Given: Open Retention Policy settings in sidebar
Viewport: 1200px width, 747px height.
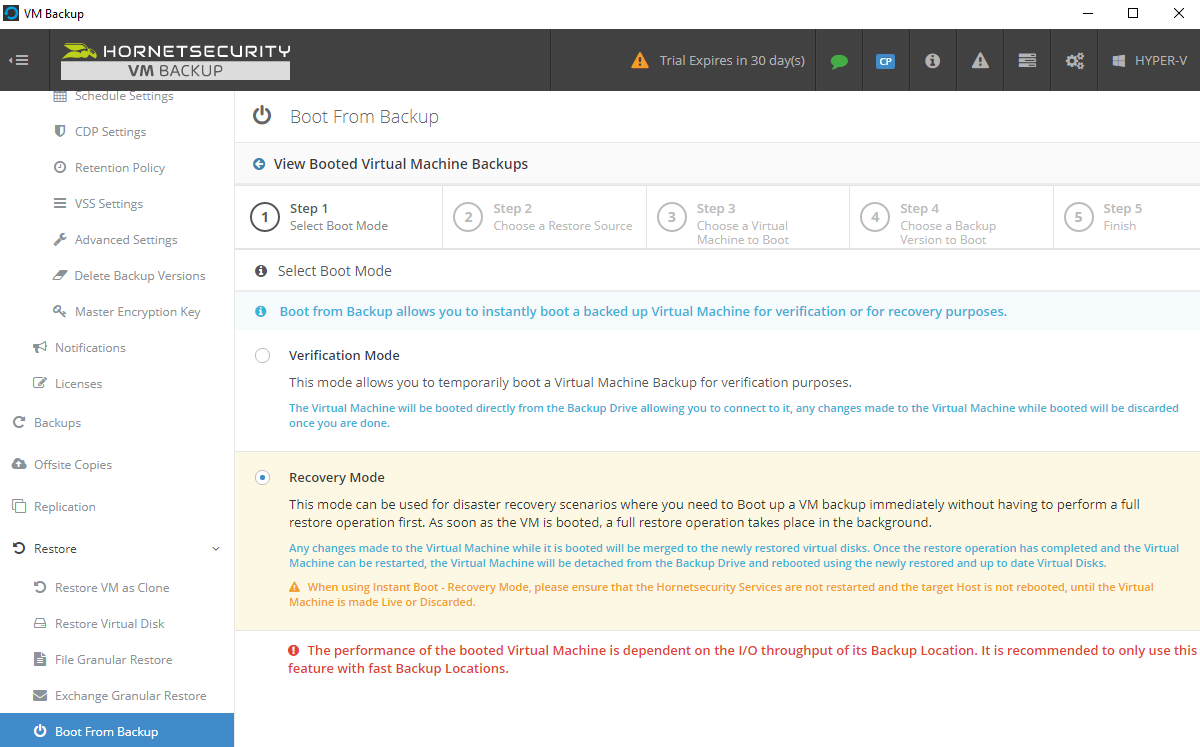Looking at the screenshot, I should tap(119, 168).
